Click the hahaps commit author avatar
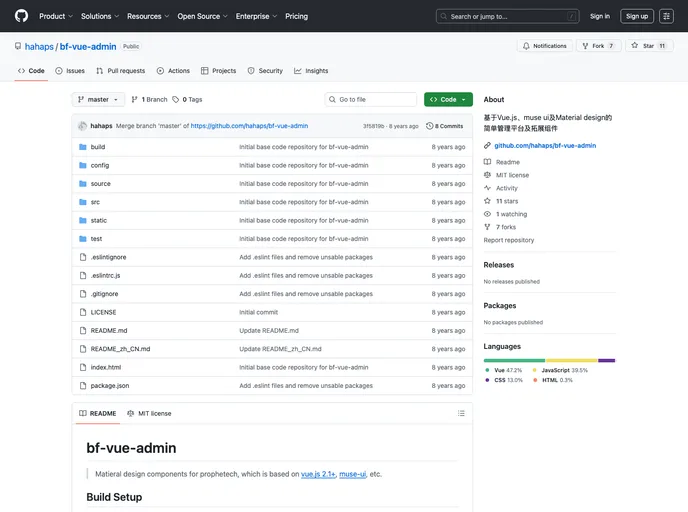Image resolution: width=688 pixels, height=512 pixels. point(82,126)
